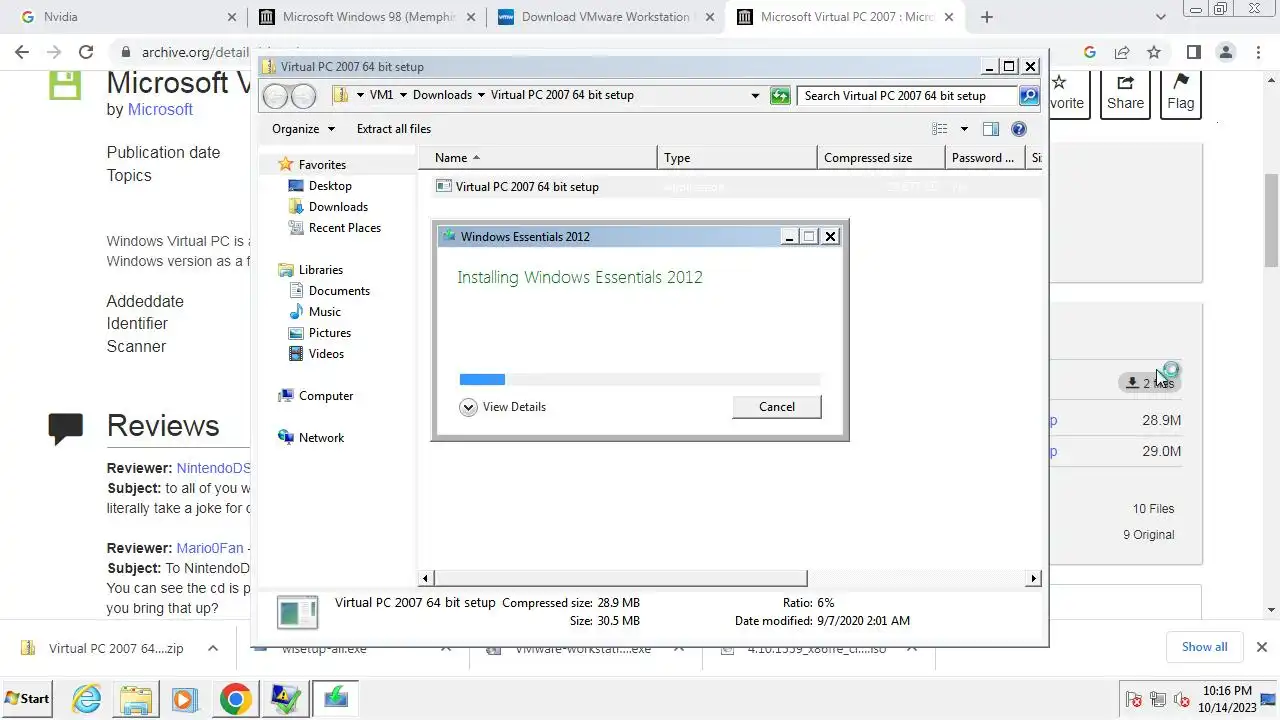
Task: Open Microsoft author link
Action: pyautogui.click(x=160, y=110)
